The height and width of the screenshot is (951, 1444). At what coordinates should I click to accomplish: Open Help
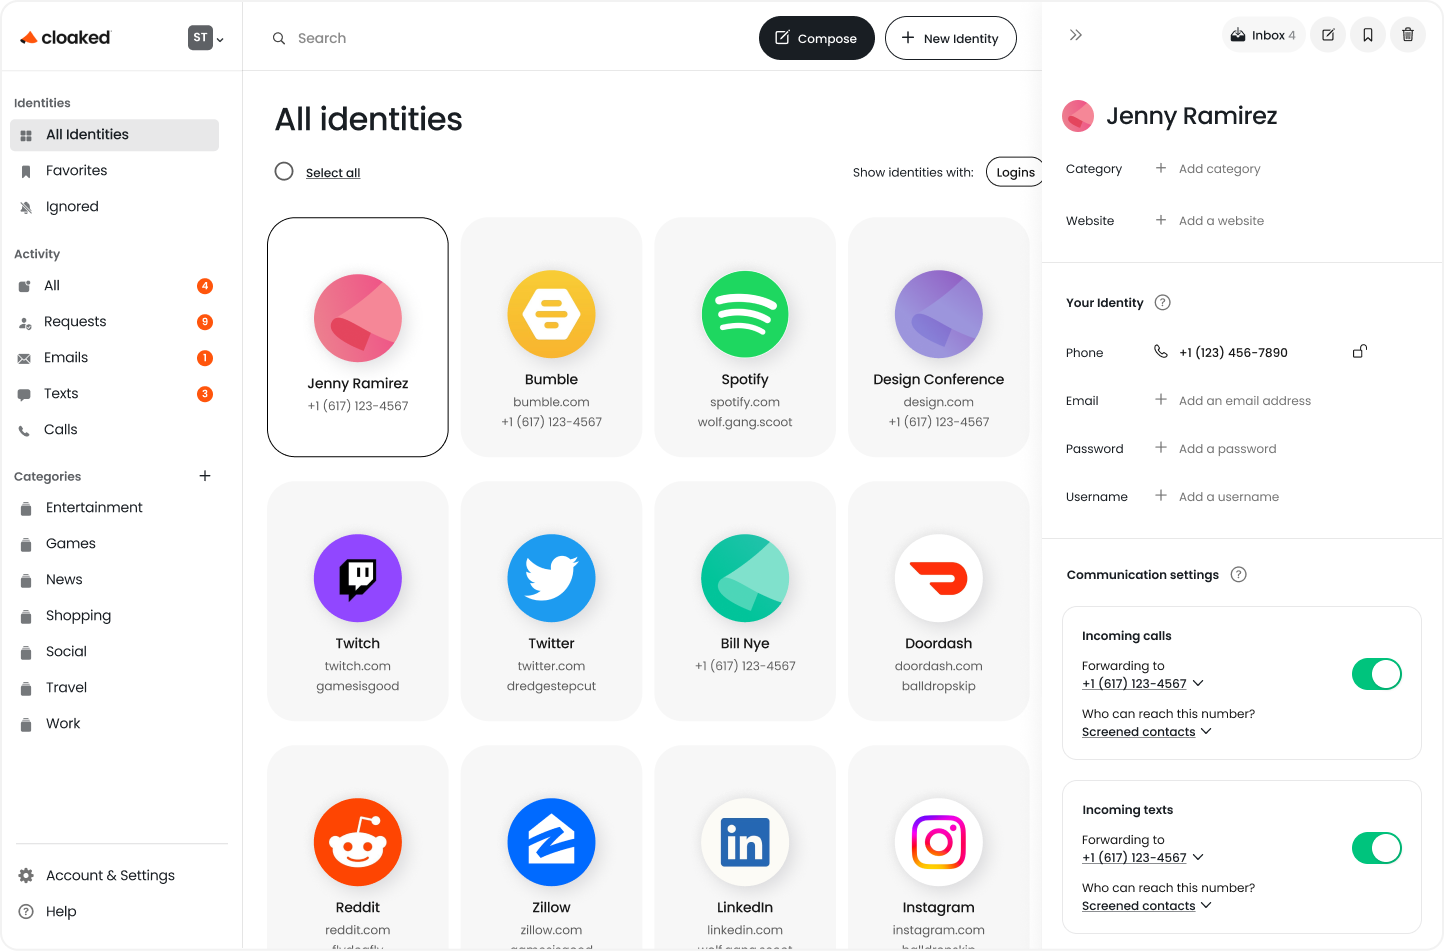60,912
